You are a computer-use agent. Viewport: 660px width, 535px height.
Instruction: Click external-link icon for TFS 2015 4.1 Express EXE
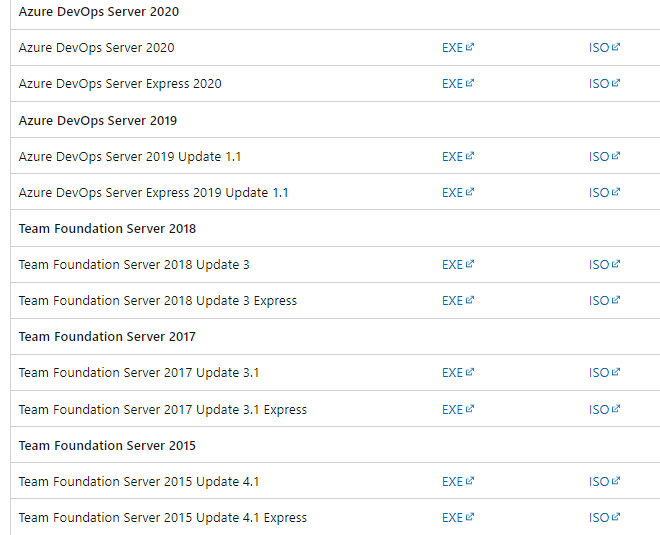470,516
